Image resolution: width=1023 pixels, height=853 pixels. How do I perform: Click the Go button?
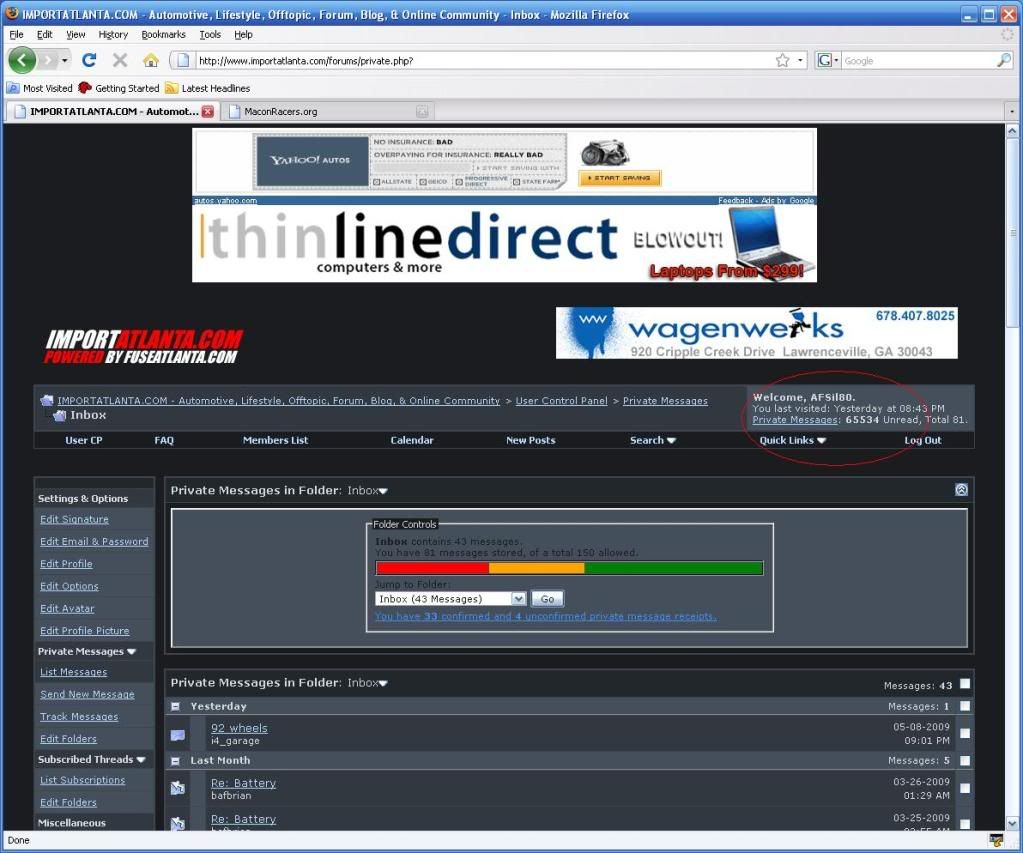[x=547, y=598]
